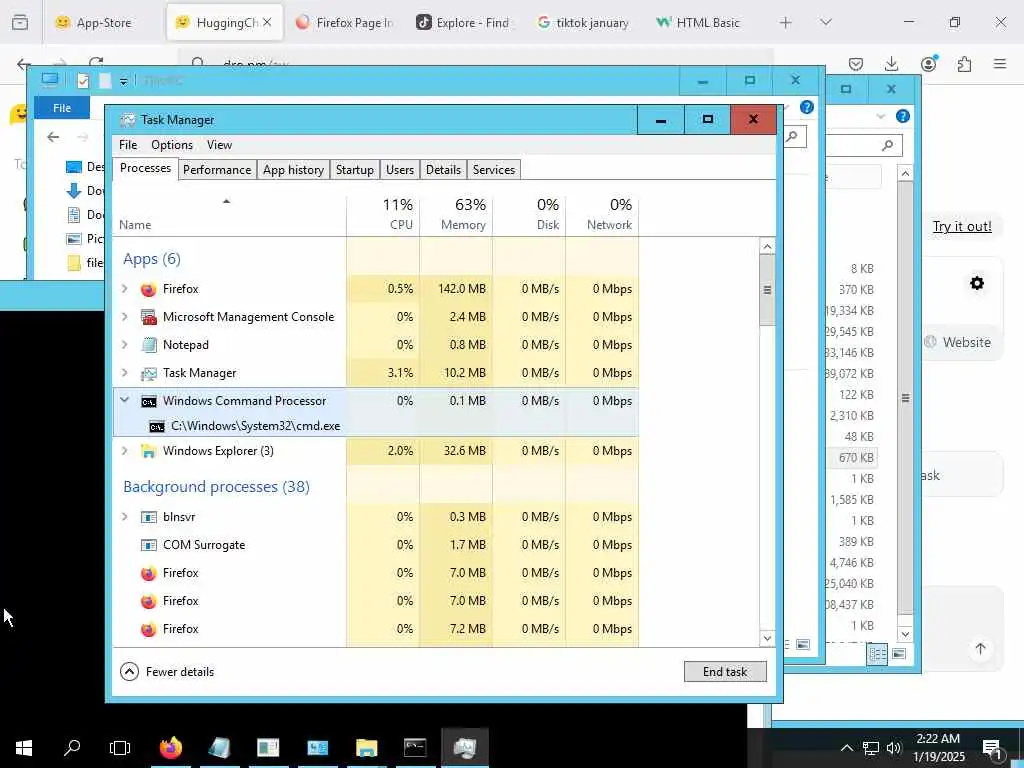Open Firefox application hamburger menu
Screen dimensions: 1024x768
tap(1000, 63)
